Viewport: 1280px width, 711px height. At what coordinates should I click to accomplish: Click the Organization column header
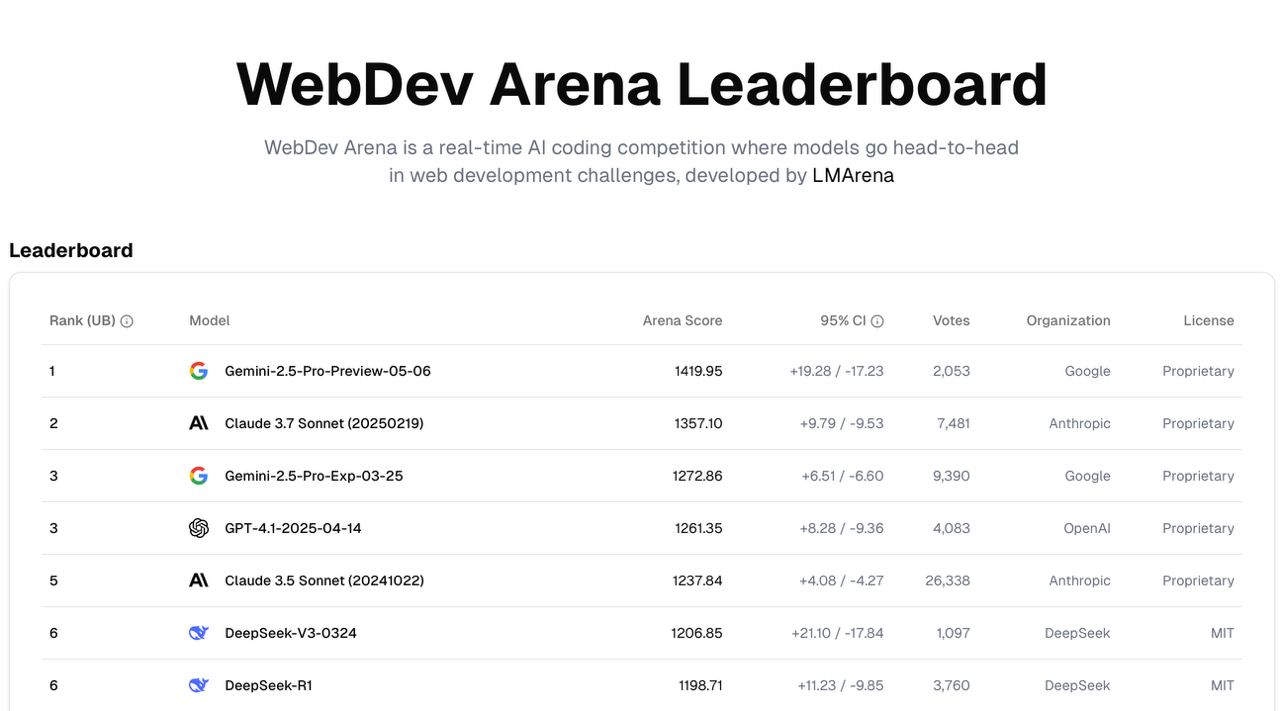[1068, 321]
